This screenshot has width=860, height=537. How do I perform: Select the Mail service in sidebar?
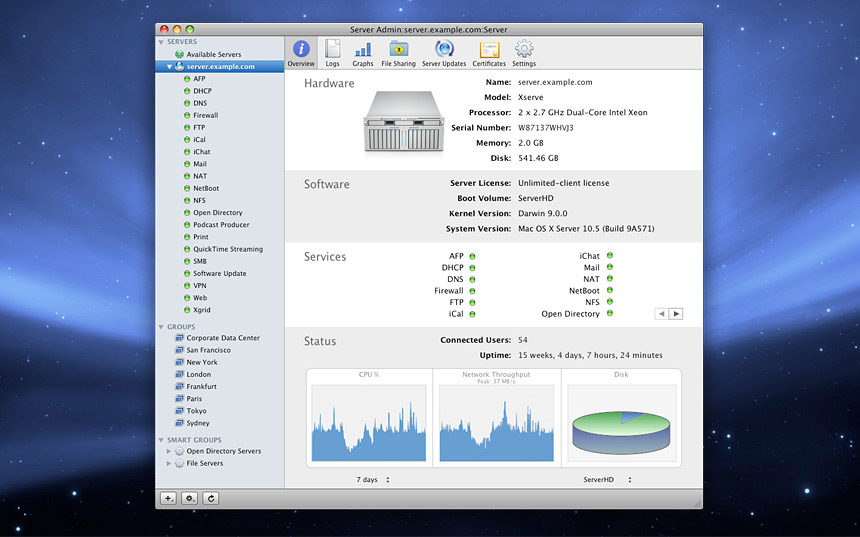200,164
